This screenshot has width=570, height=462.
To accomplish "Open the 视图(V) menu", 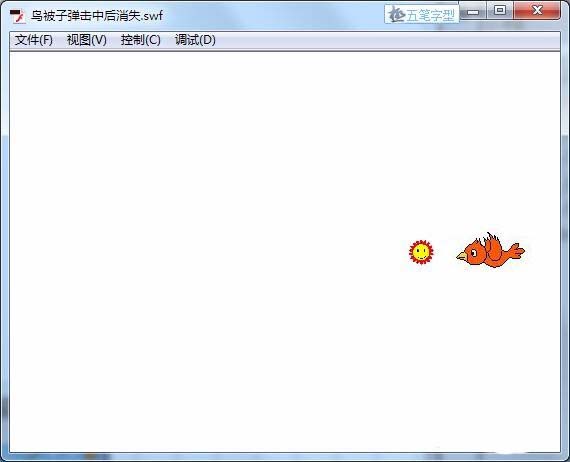I will [x=87, y=40].
